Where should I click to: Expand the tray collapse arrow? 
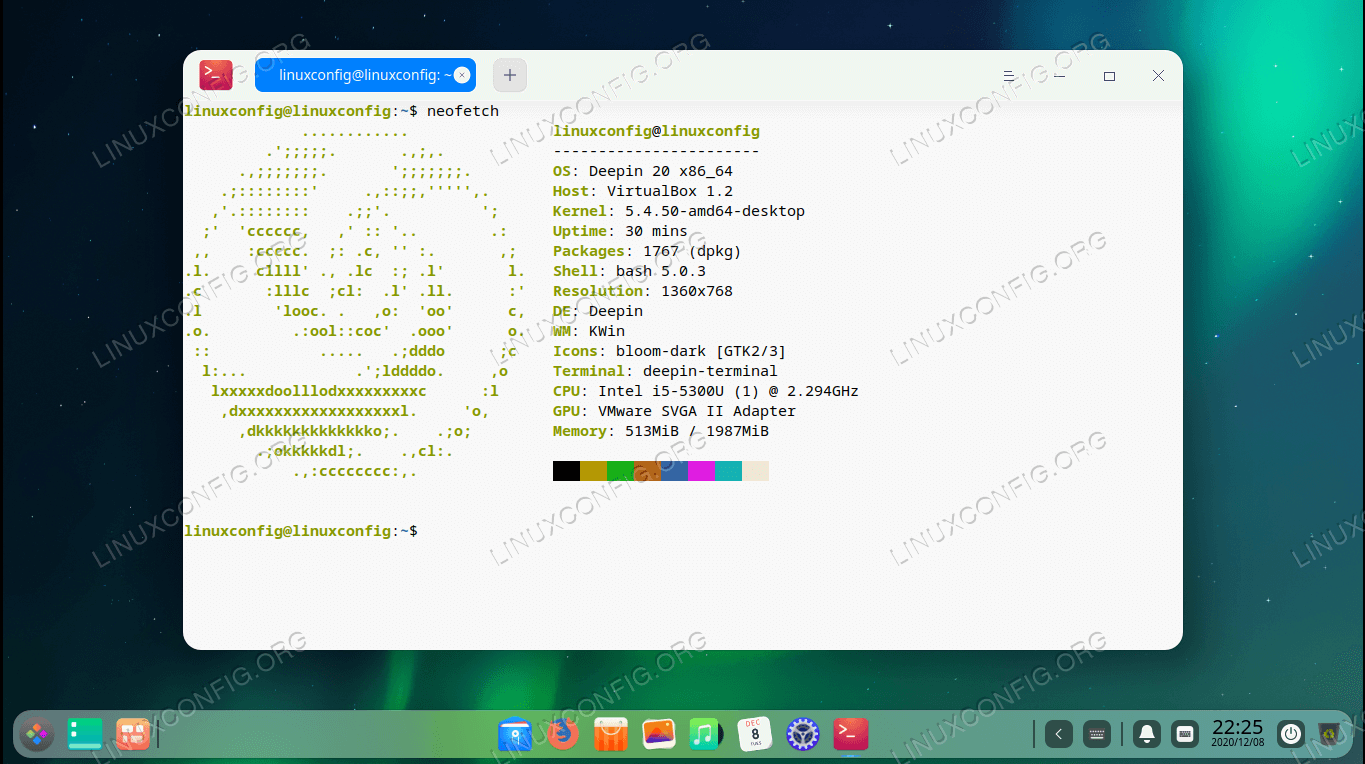1059,735
